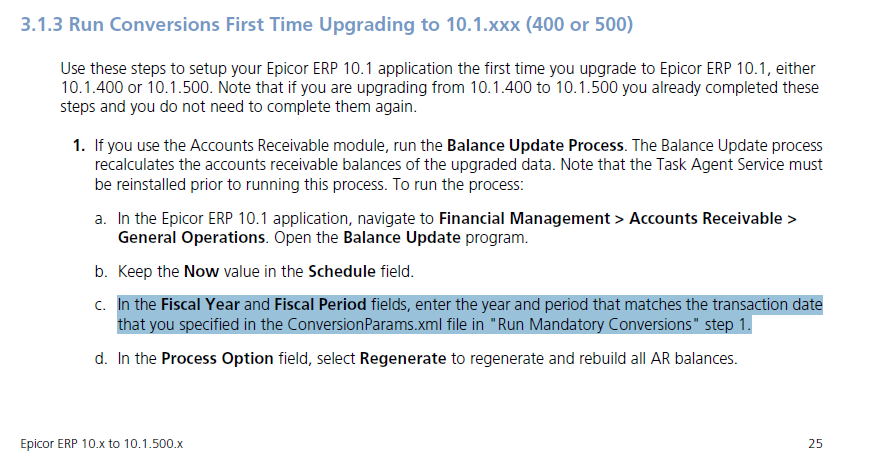Image resolution: width=870 pixels, height=466 pixels.
Task: Click bold "Balance Update" in step a
Action: [x=402, y=236]
